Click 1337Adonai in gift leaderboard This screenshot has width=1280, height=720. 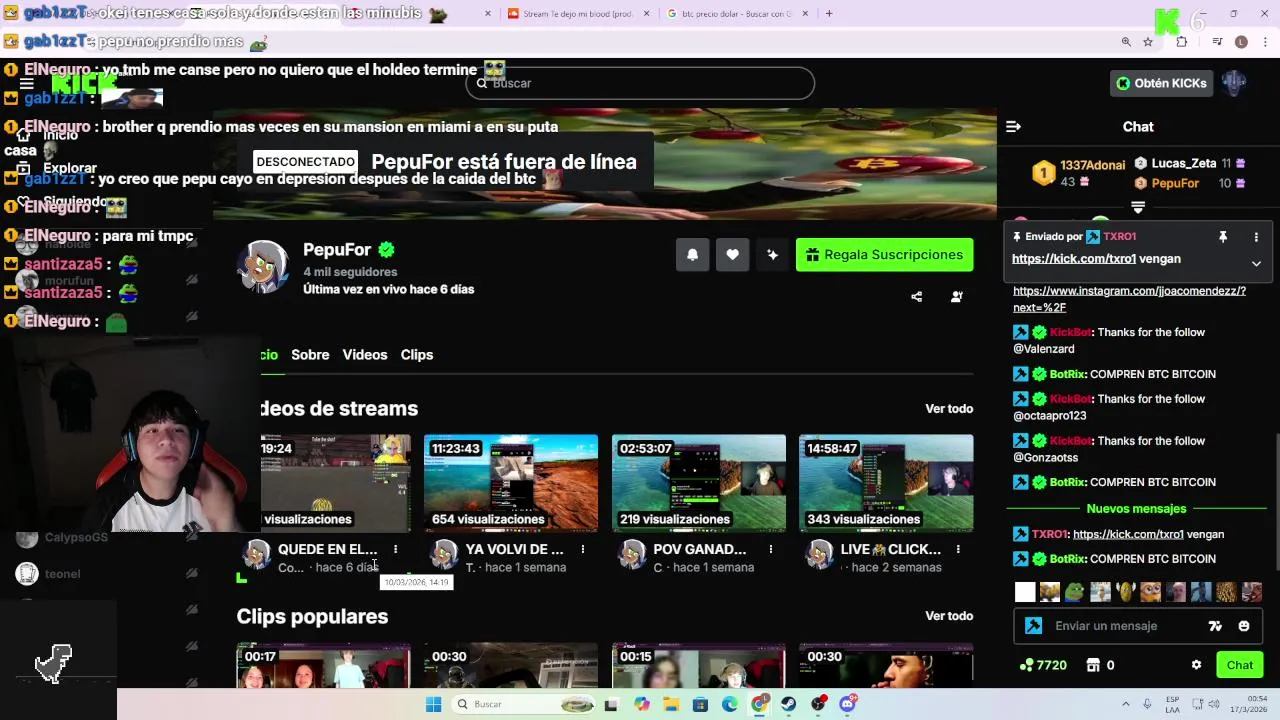(x=1092, y=165)
